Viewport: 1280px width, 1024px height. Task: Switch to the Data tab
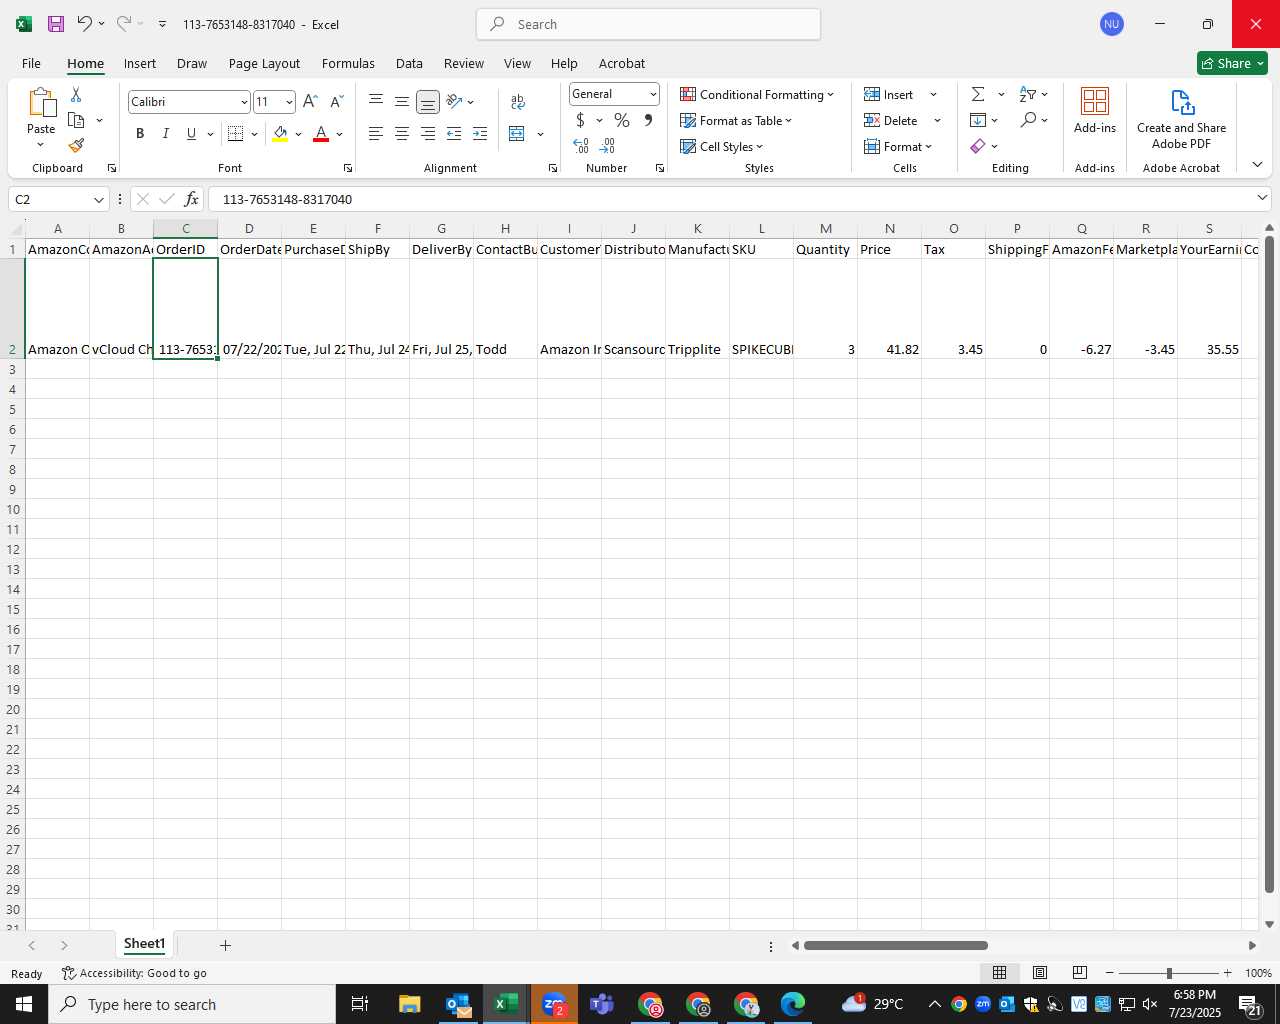pos(409,63)
